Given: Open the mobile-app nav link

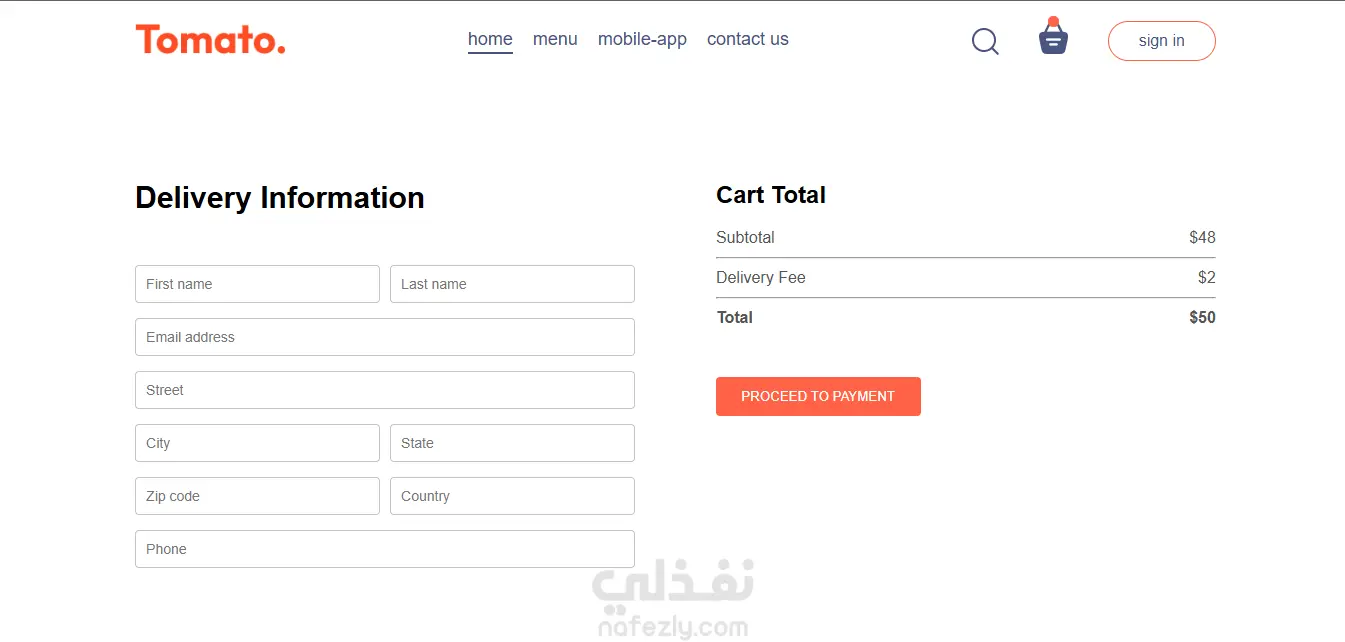Looking at the screenshot, I should pos(642,39).
